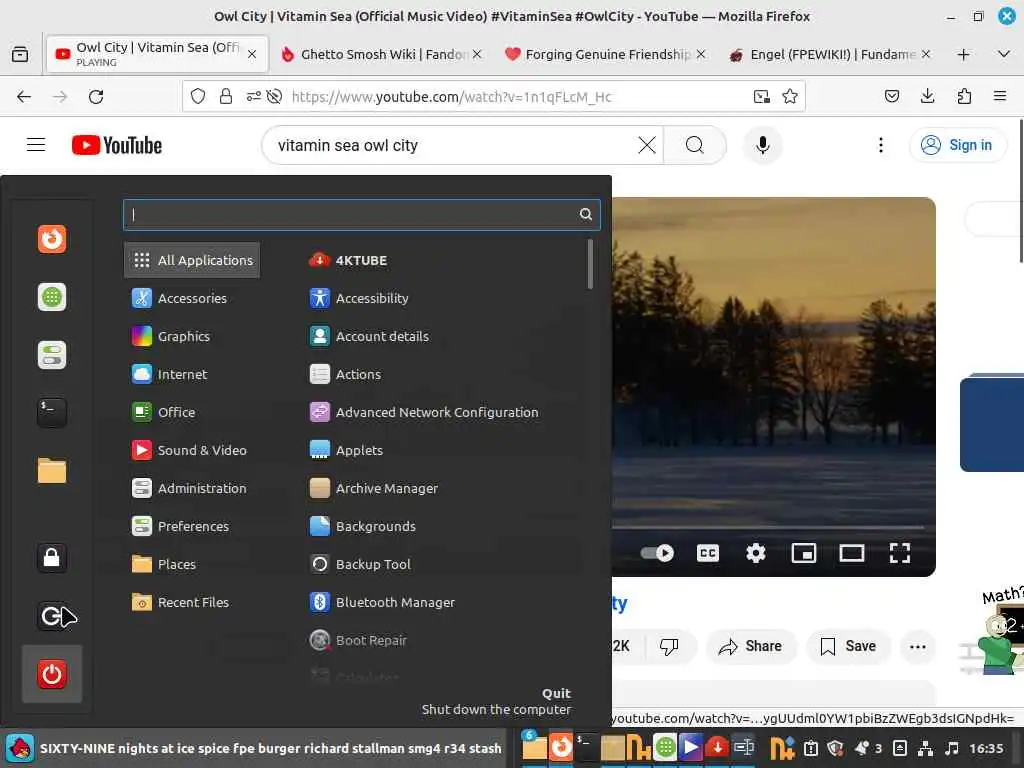Clear the YouTube search query
This screenshot has height=768, width=1024.
[x=647, y=145]
